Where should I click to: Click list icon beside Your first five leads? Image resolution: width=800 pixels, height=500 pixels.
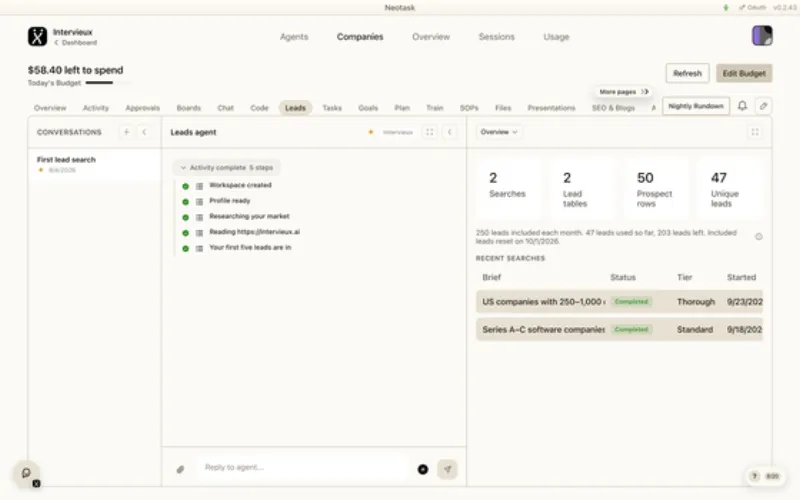199,248
